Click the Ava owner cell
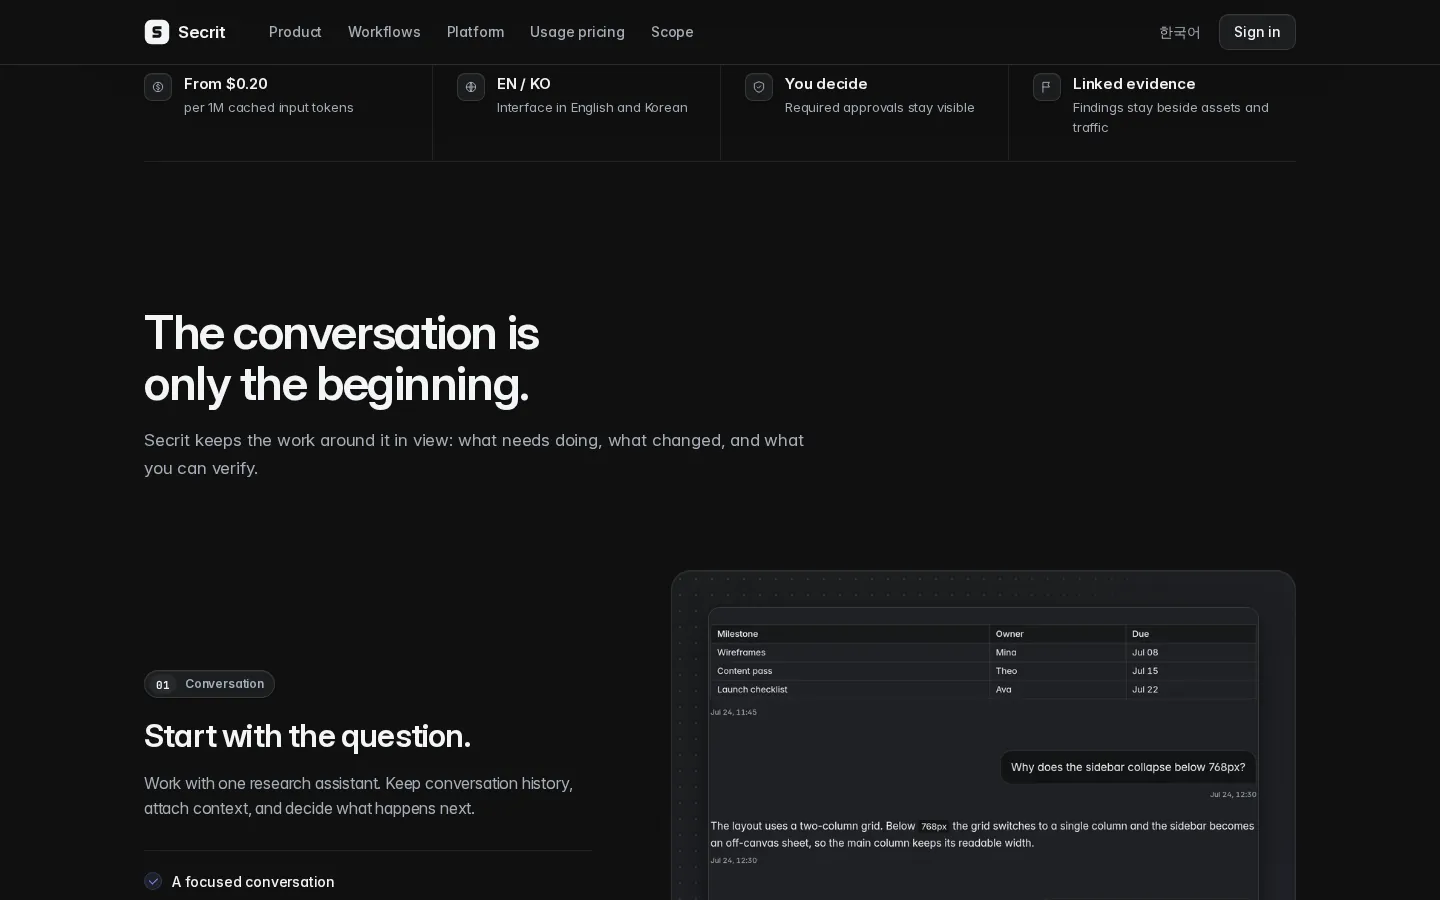The width and height of the screenshot is (1440, 900). pos(1057,689)
